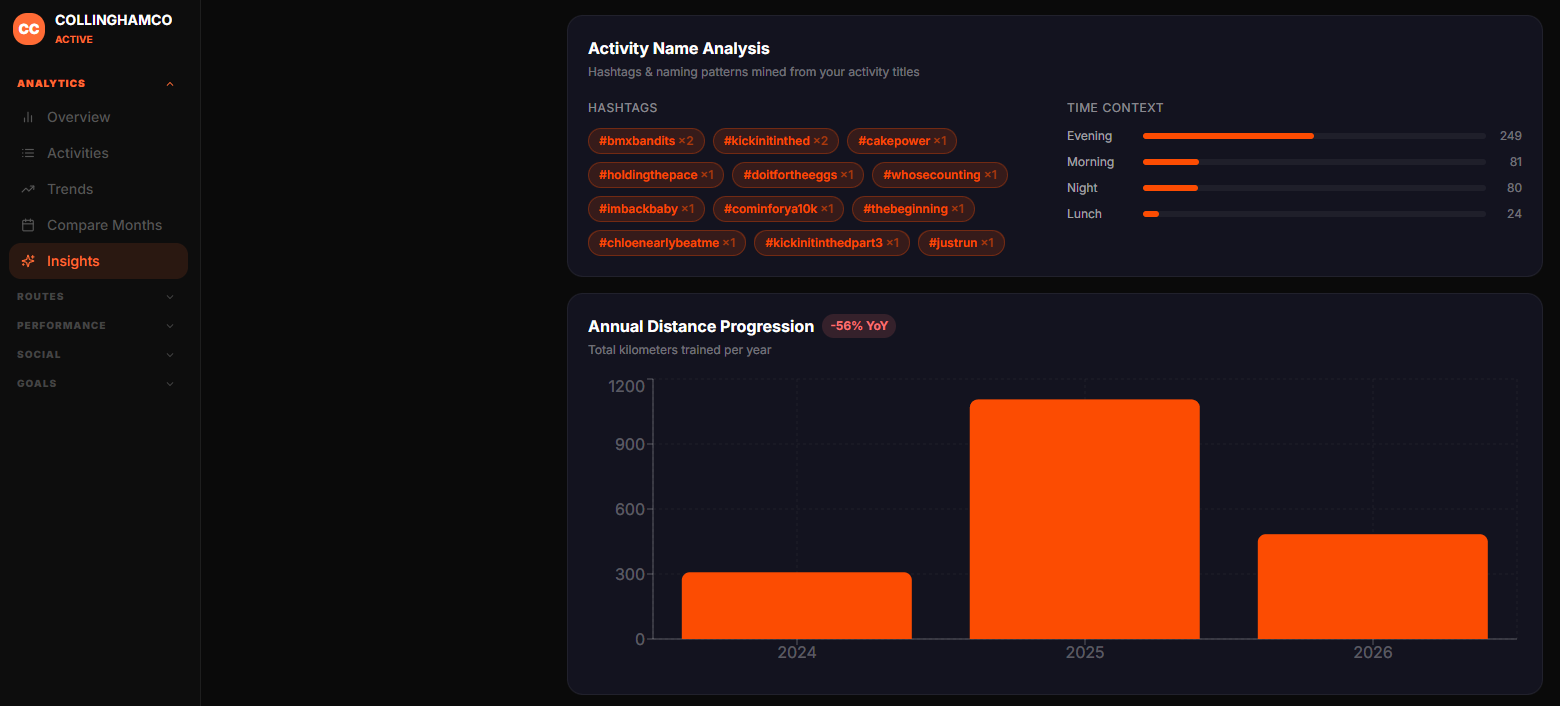Open the Trends page

tap(98, 189)
